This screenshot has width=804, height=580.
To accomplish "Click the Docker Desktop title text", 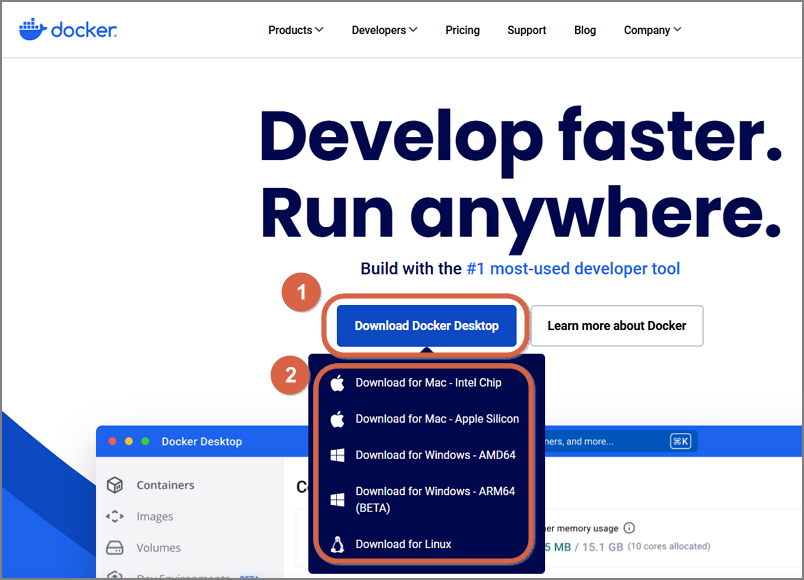I will click(202, 442).
